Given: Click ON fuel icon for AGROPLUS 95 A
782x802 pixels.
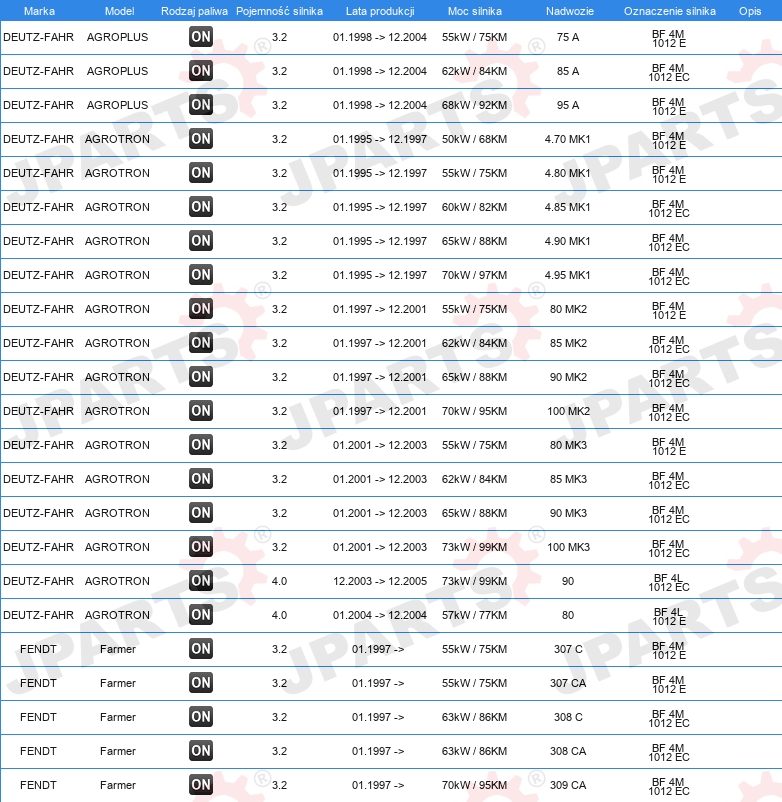Looking at the screenshot, I should [200, 105].
